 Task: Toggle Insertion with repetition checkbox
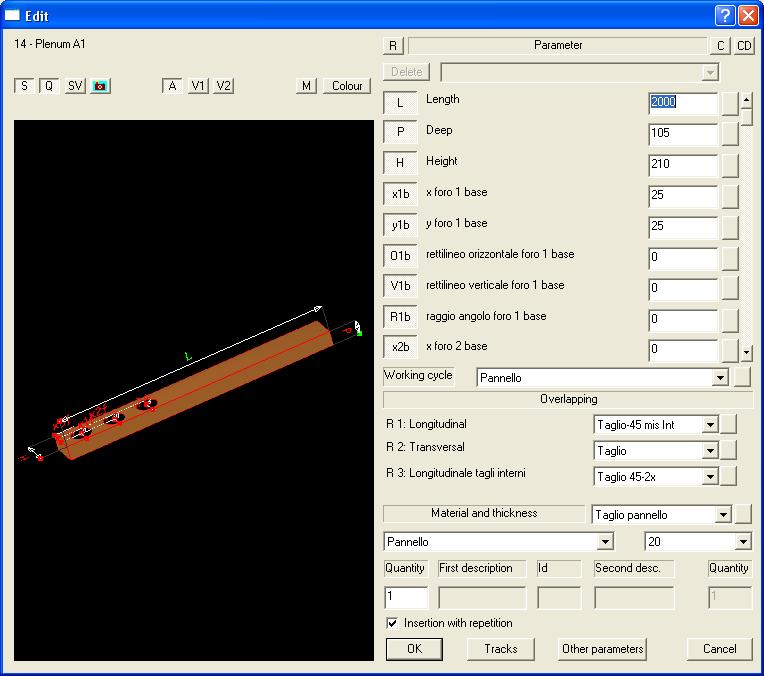pyautogui.click(x=393, y=623)
